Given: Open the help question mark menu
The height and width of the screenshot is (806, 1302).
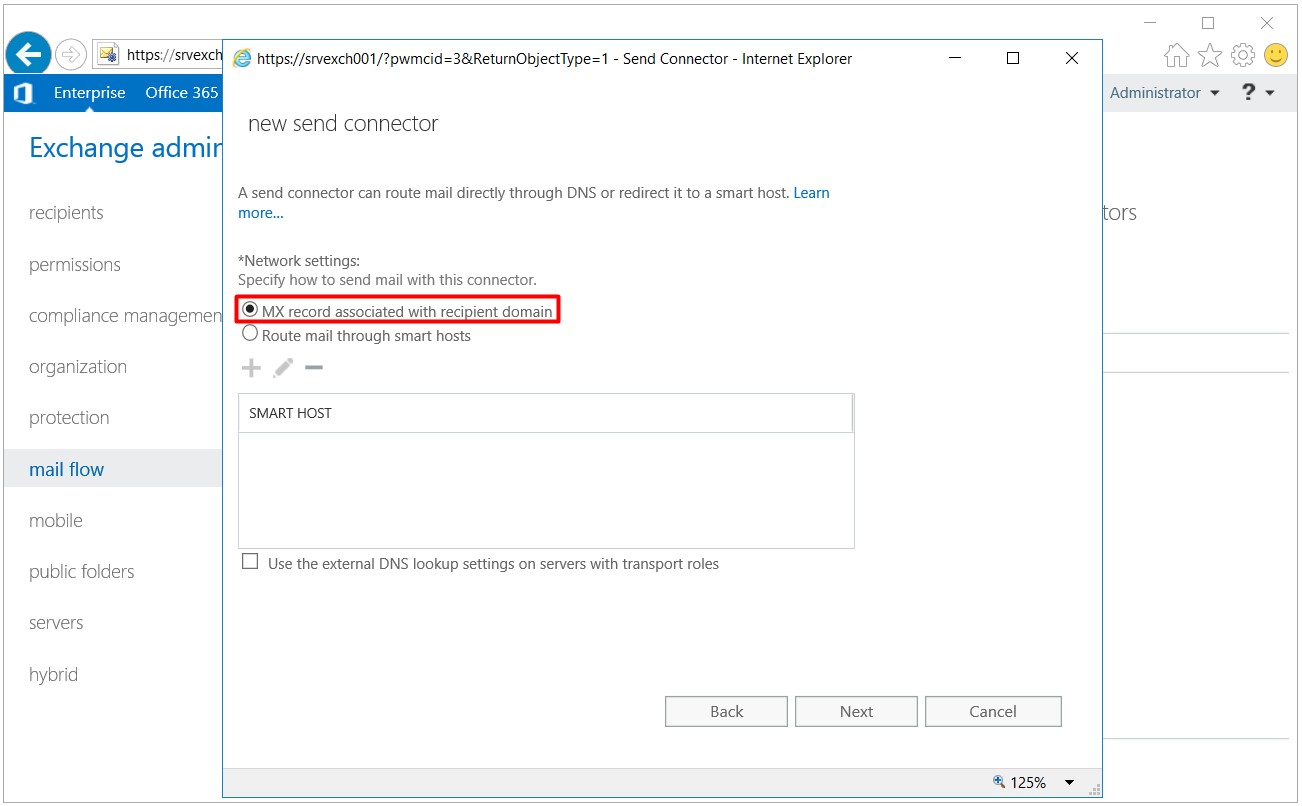Looking at the screenshot, I should [1258, 92].
